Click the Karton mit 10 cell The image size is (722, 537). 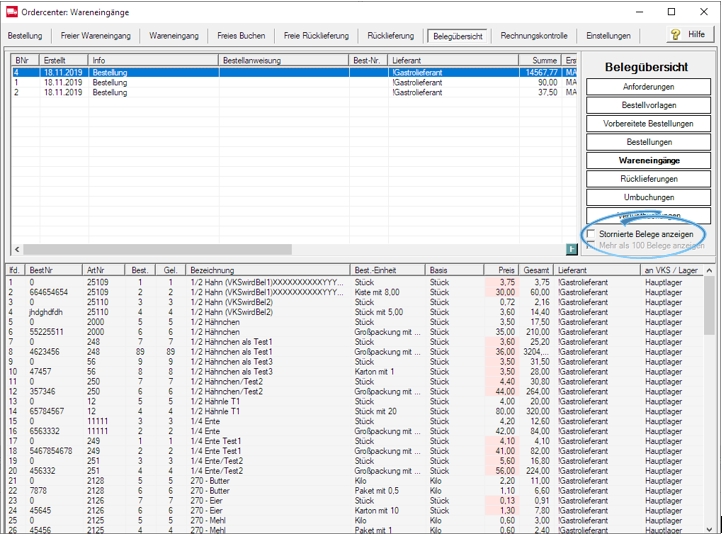pos(377,510)
